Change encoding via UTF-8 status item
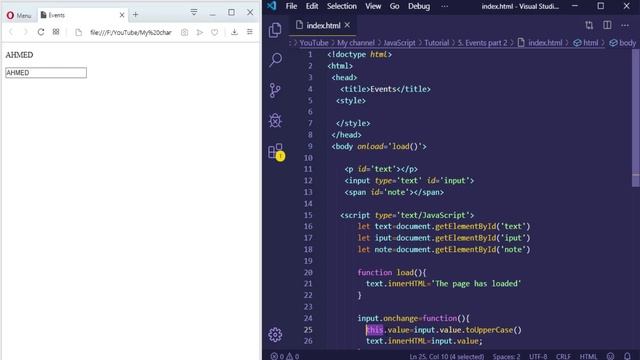 tap(538, 356)
